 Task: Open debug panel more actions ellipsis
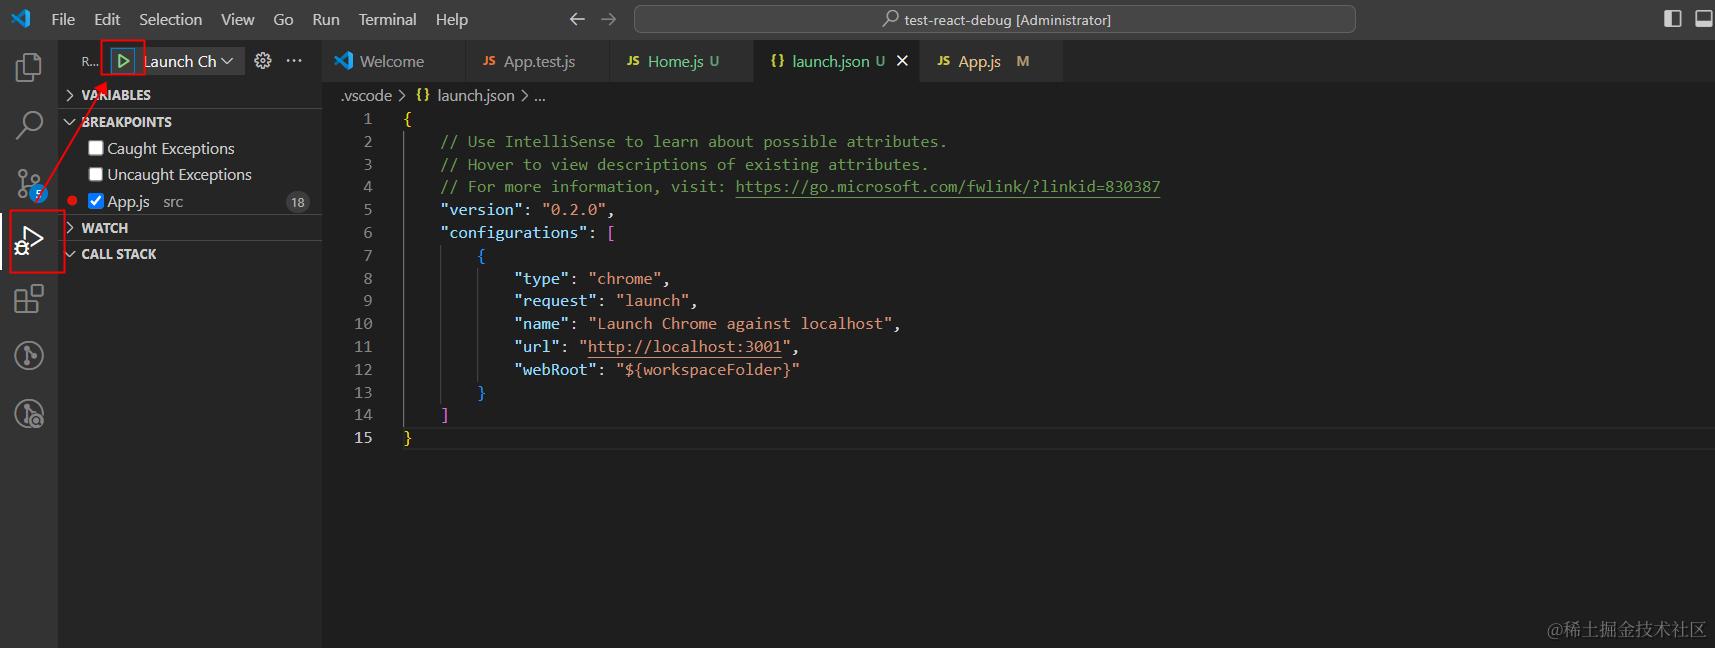click(x=294, y=61)
